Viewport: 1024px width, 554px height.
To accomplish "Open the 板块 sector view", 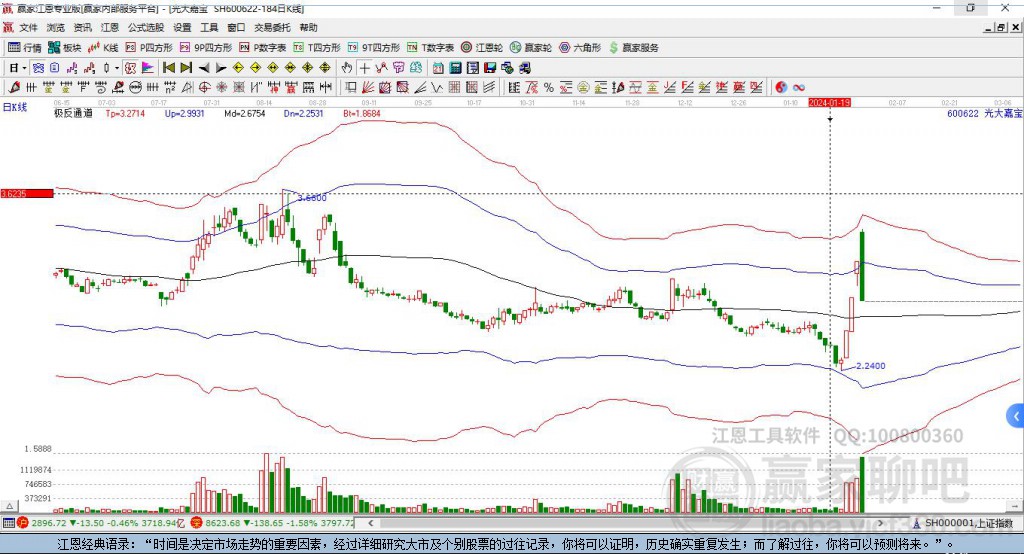I will [x=65, y=48].
